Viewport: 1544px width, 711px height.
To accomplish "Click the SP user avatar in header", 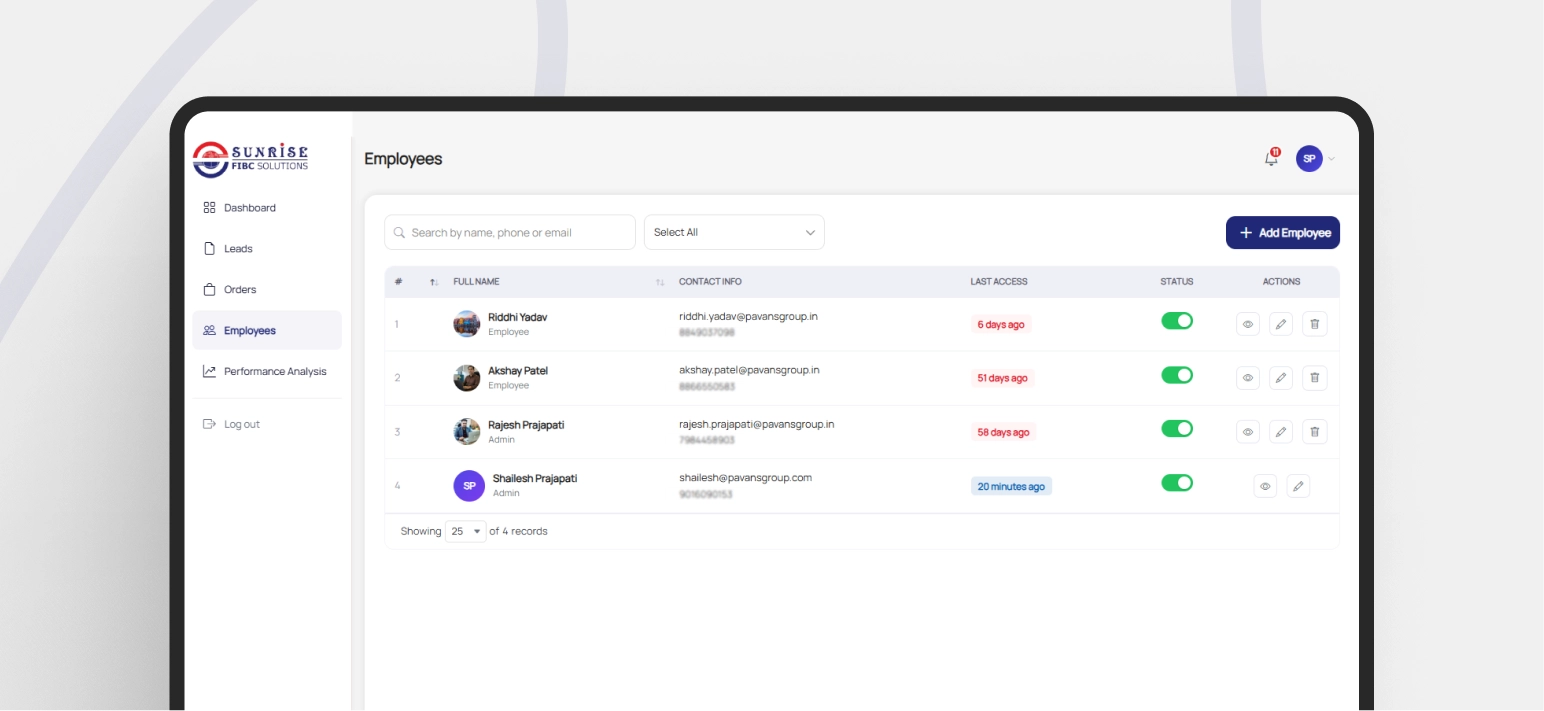I will tap(1309, 158).
